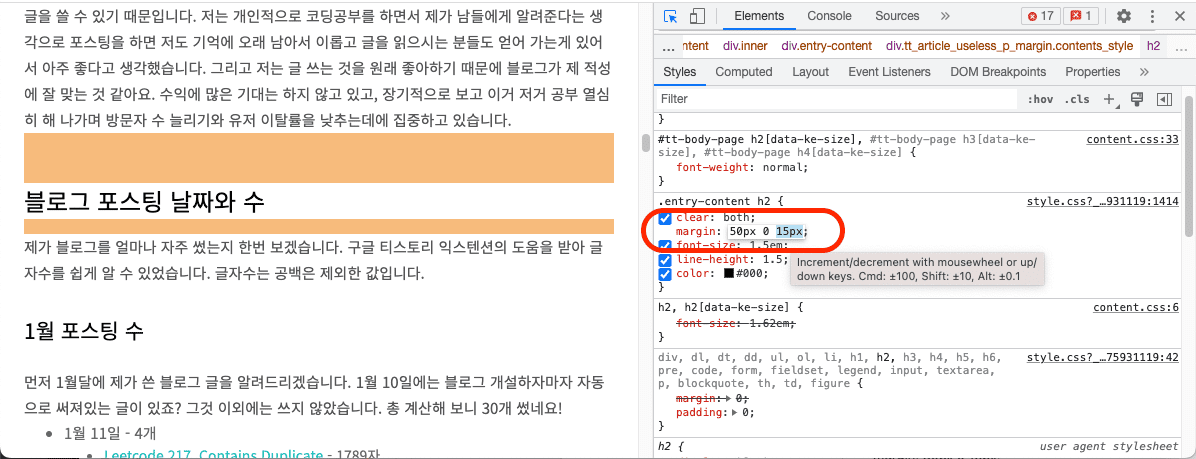Select div.tt_article_useless_p_margin.contents_style breadcrumb
The height and width of the screenshot is (459, 1196).
(x=1009, y=46)
